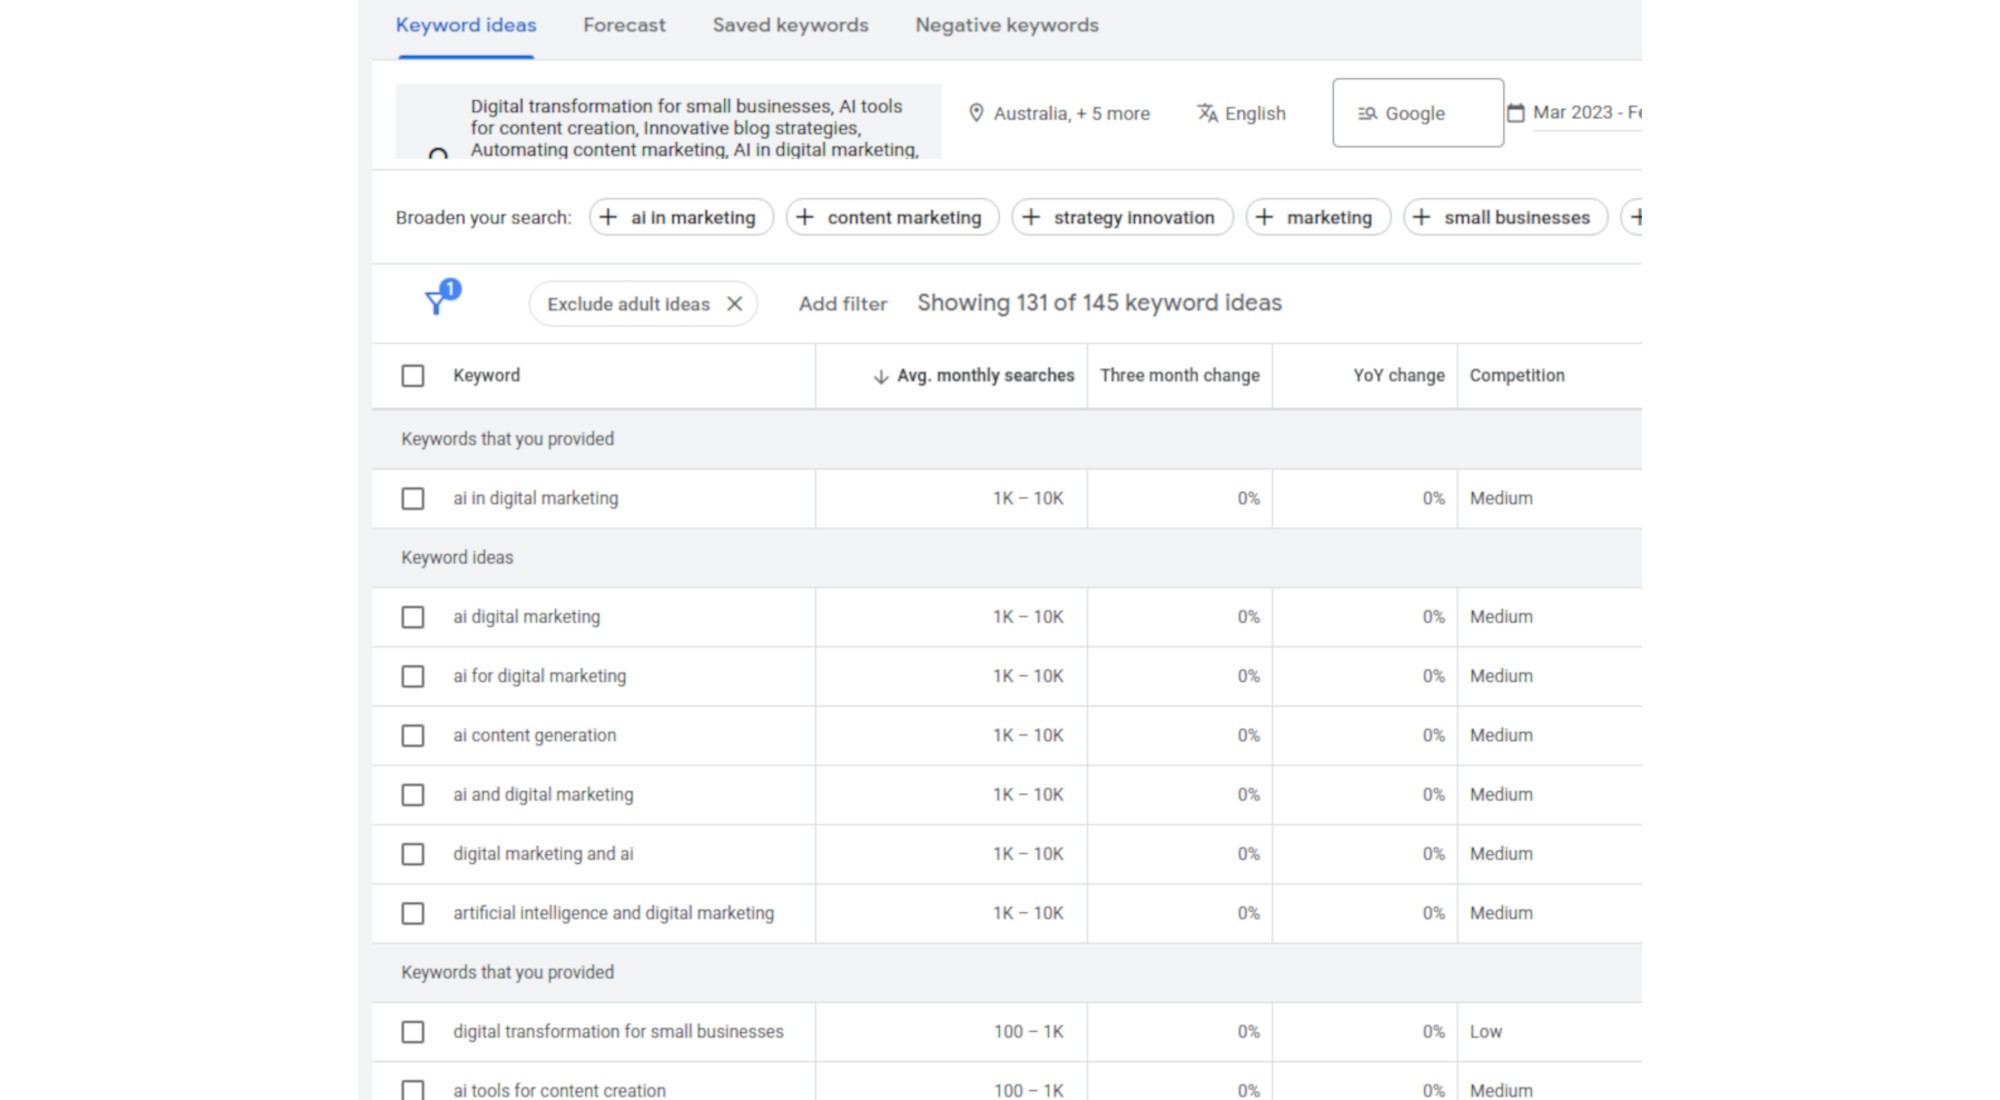Open the Forecast tab

click(624, 25)
